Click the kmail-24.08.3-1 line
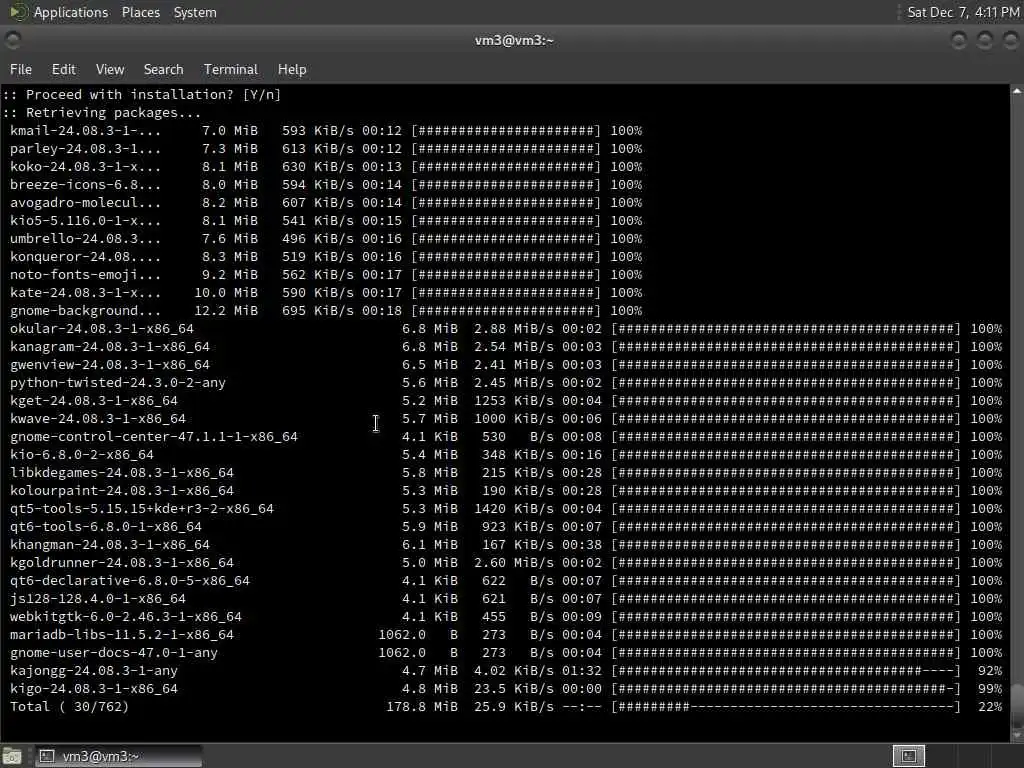The width and height of the screenshot is (1024, 768). (x=326, y=131)
